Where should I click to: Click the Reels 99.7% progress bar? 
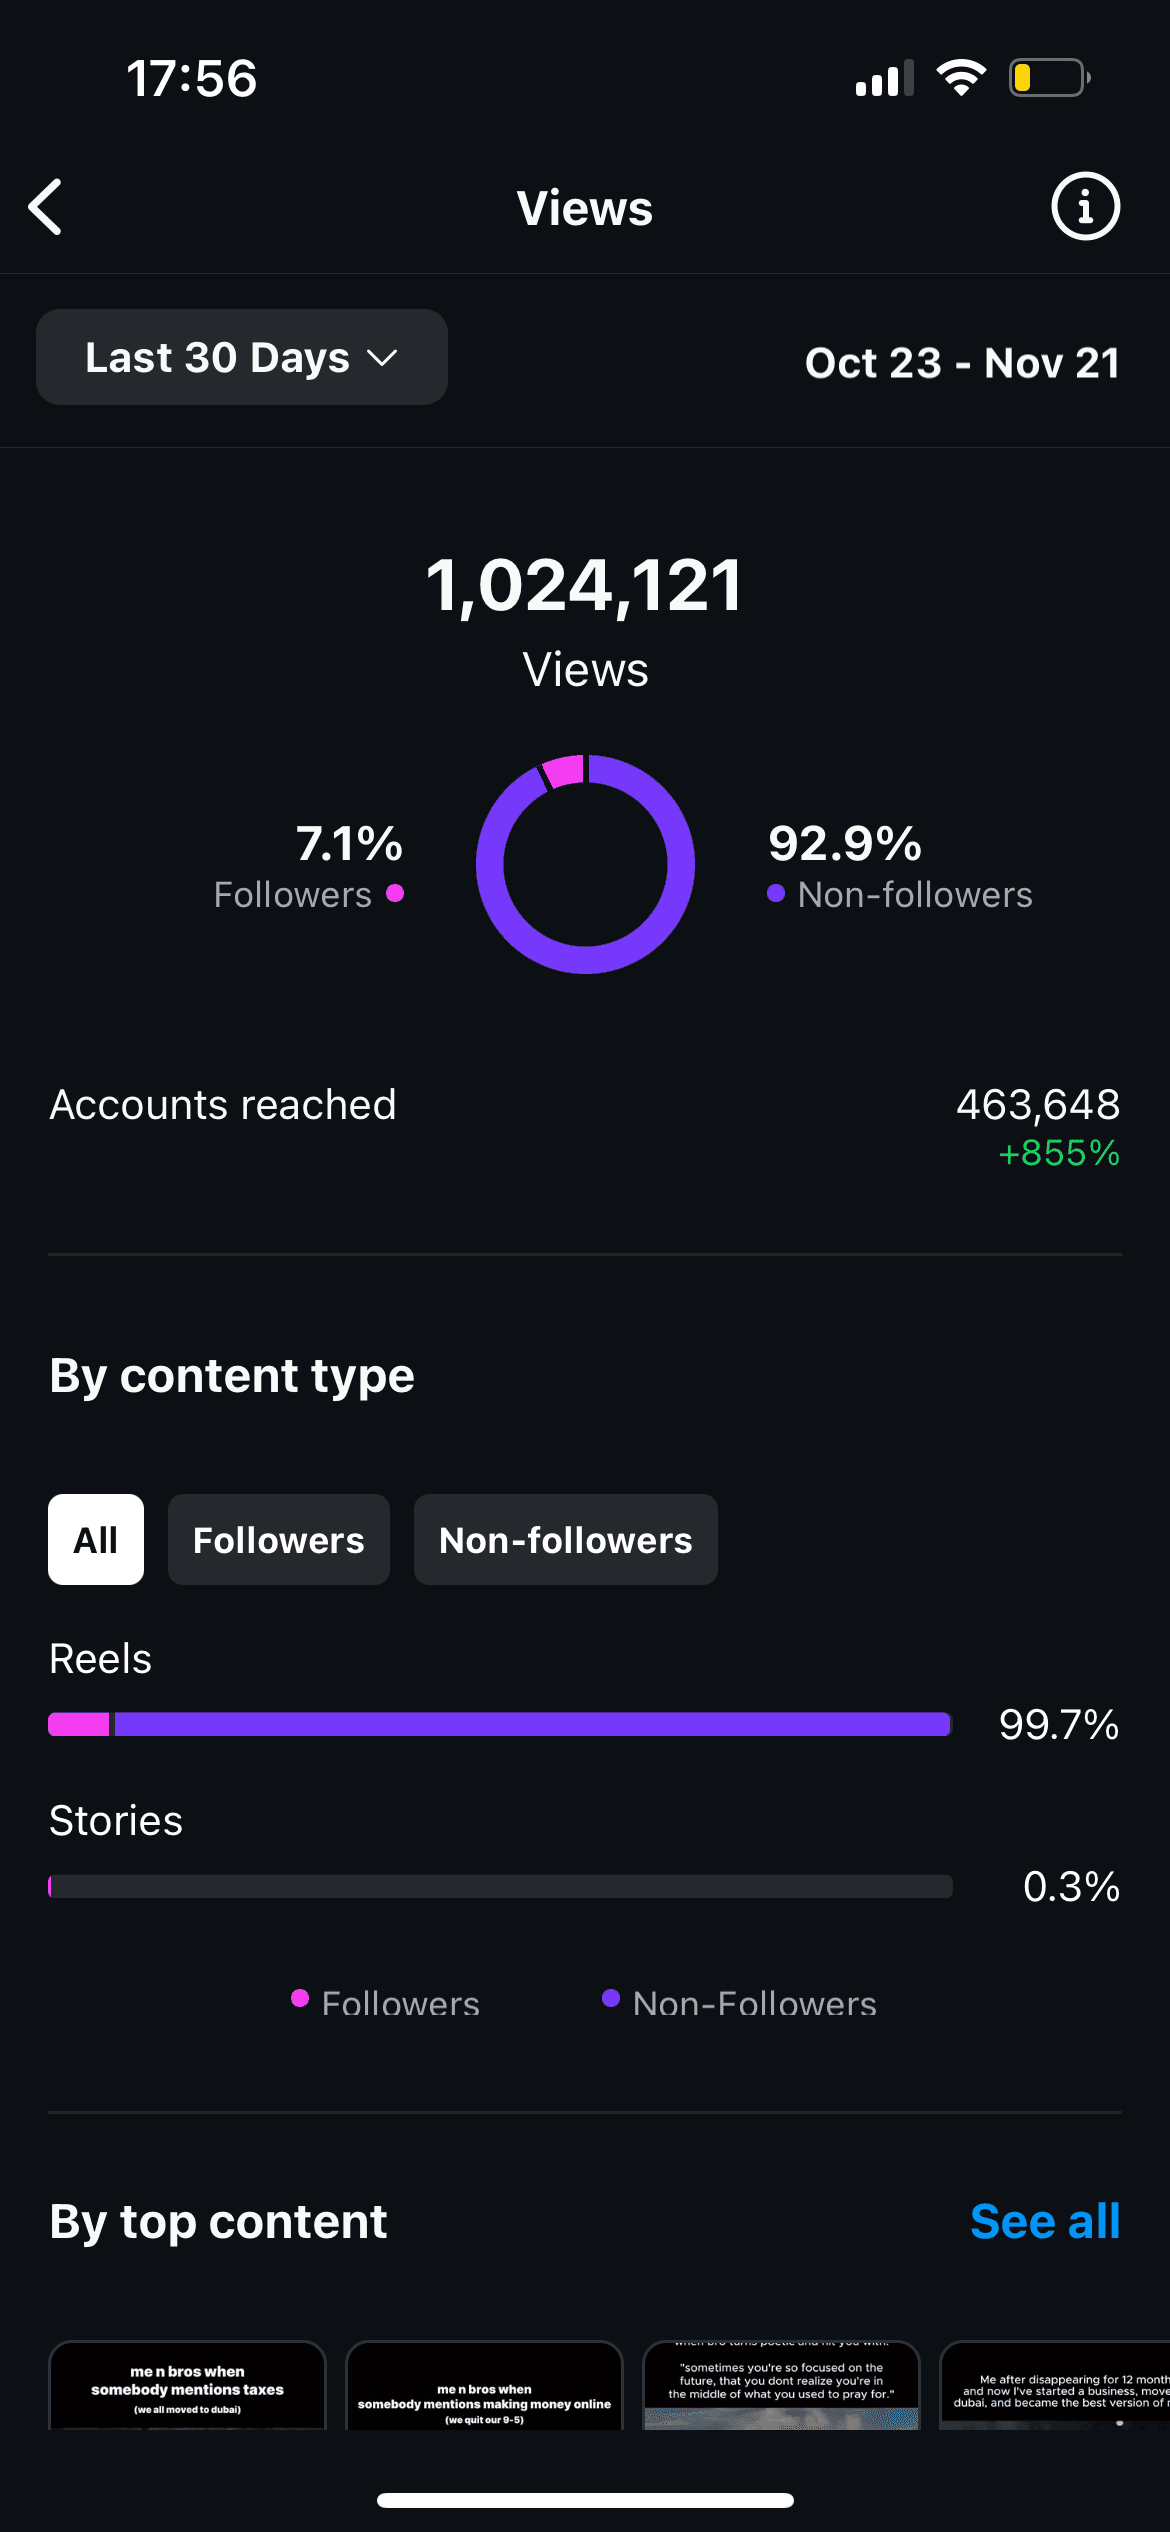click(x=500, y=1724)
